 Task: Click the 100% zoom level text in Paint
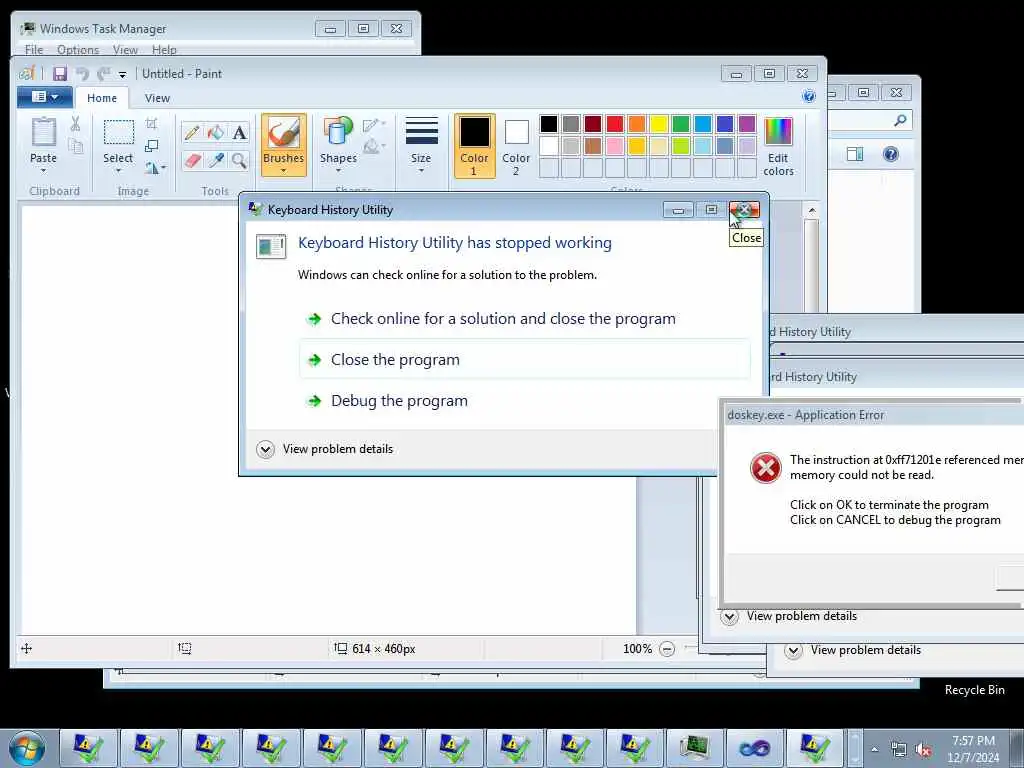tap(637, 649)
